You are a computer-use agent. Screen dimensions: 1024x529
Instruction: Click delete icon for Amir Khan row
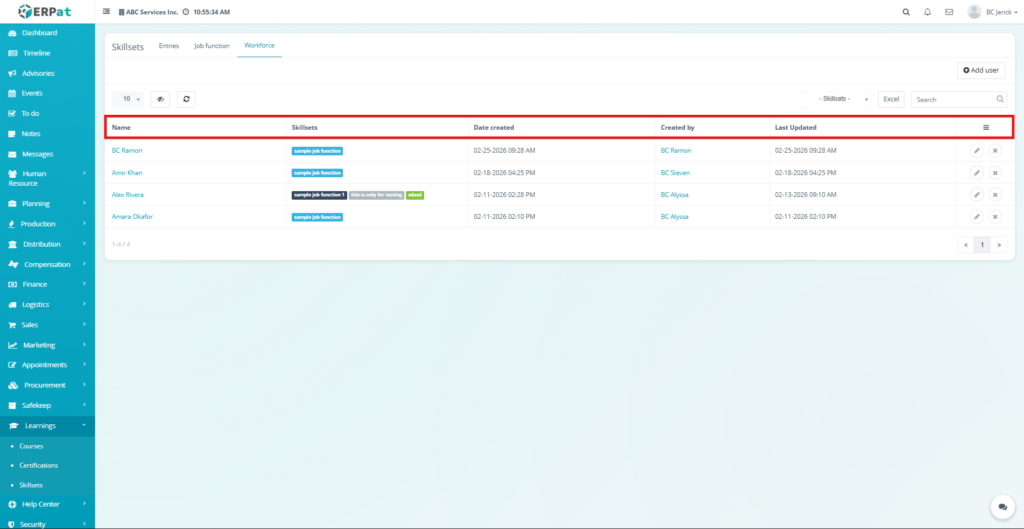point(995,172)
